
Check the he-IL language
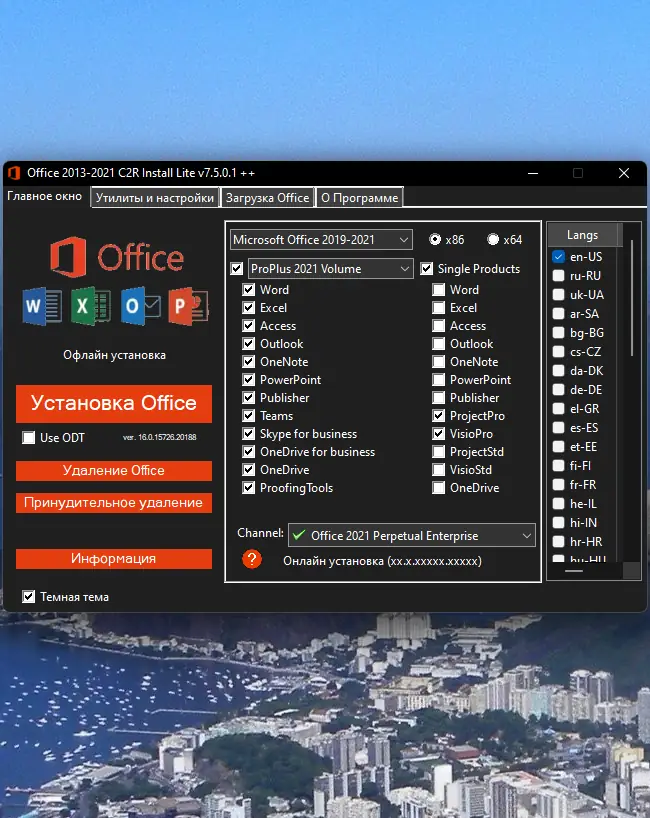(558, 503)
